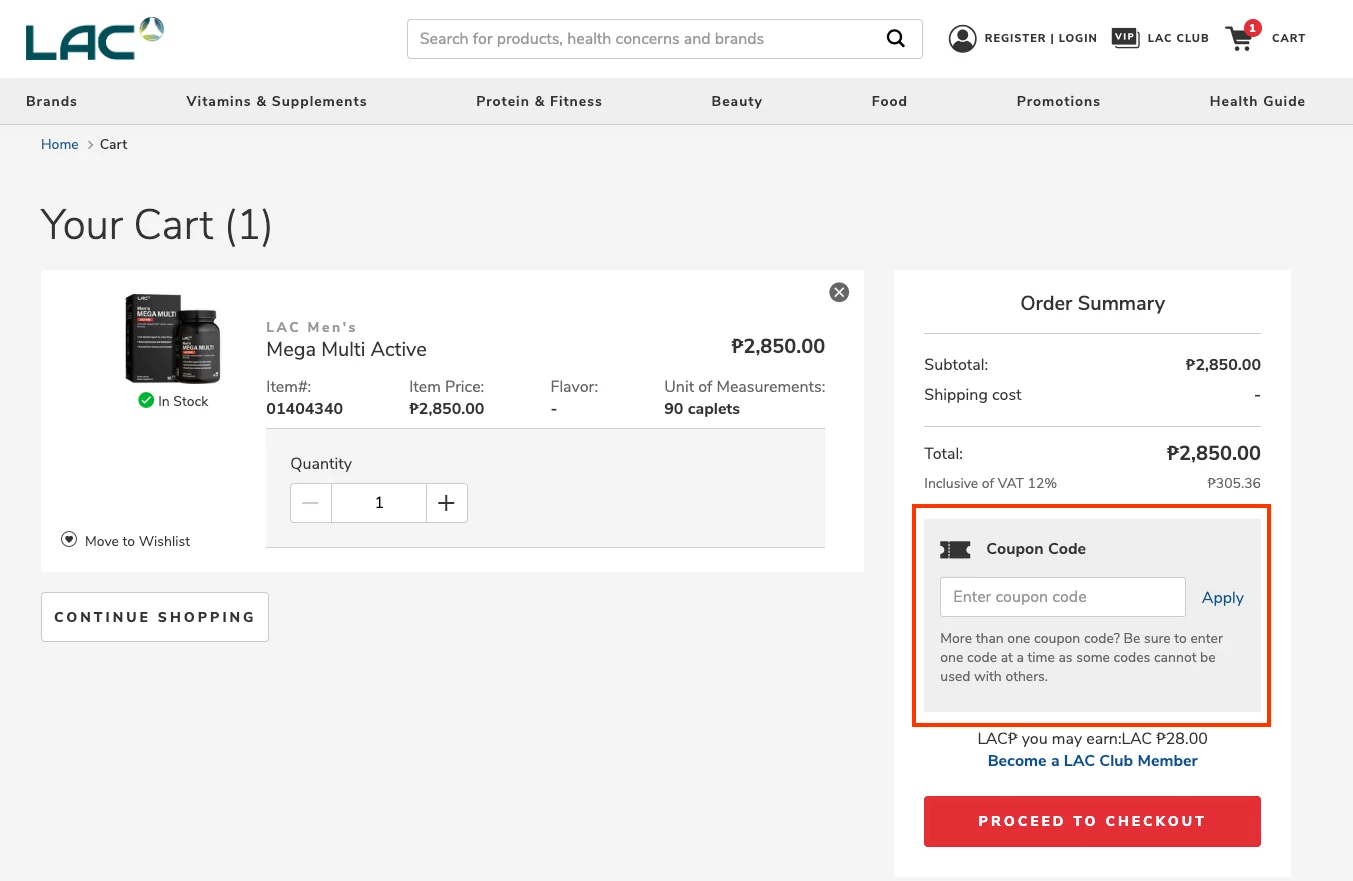The image size is (1353, 881).
Task: Click the Home breadcrumb link
Action: click(59, 144)
